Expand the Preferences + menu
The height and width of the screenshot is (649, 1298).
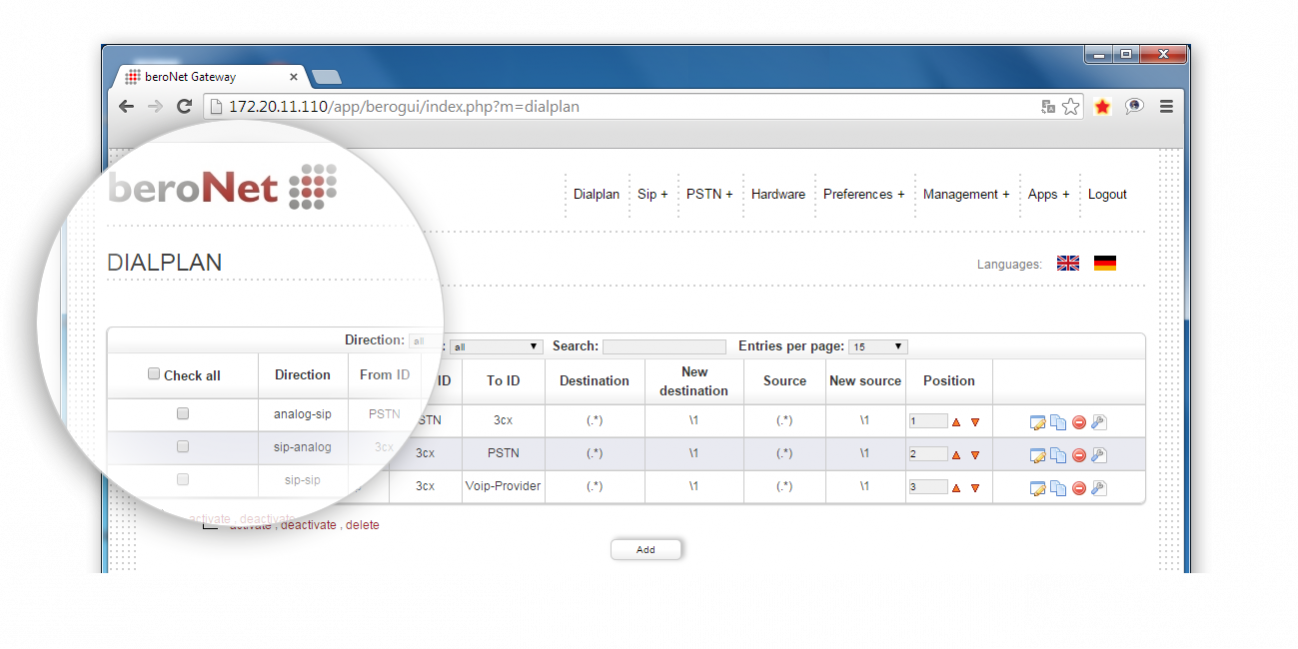coord(864,194)
